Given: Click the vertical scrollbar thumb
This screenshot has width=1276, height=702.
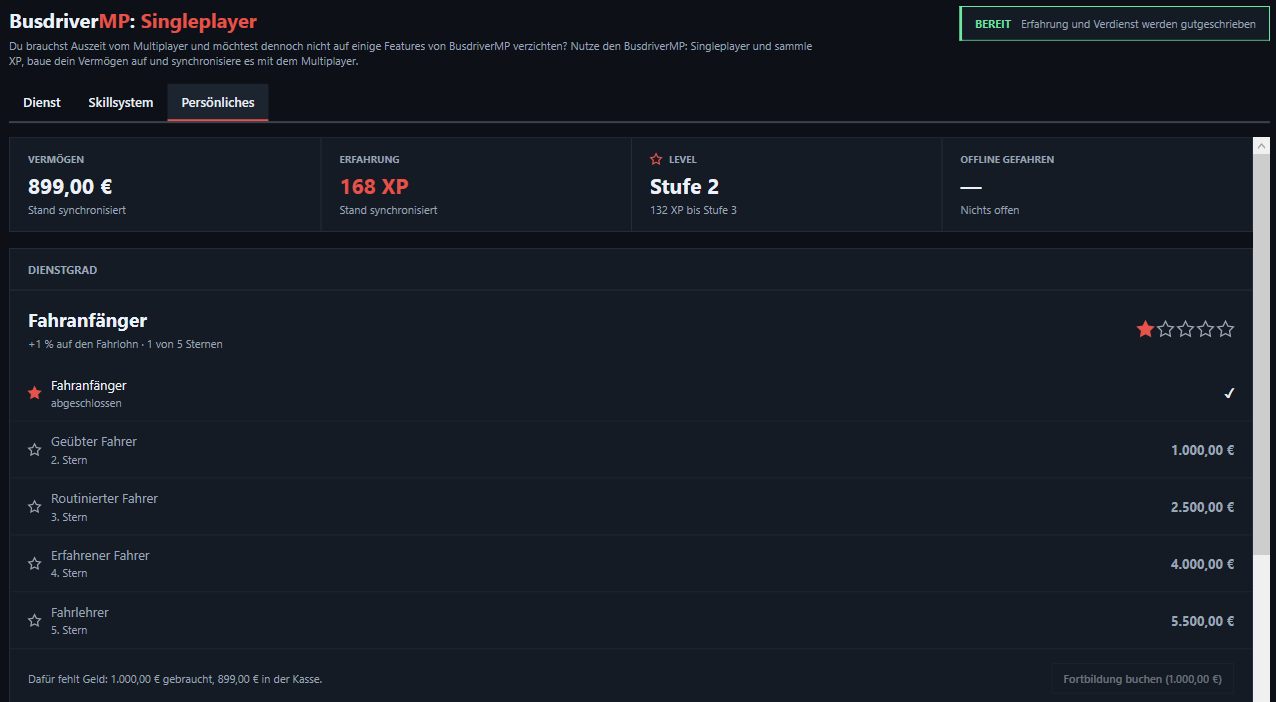Looking at the screenshot, I should point(1261,353).
